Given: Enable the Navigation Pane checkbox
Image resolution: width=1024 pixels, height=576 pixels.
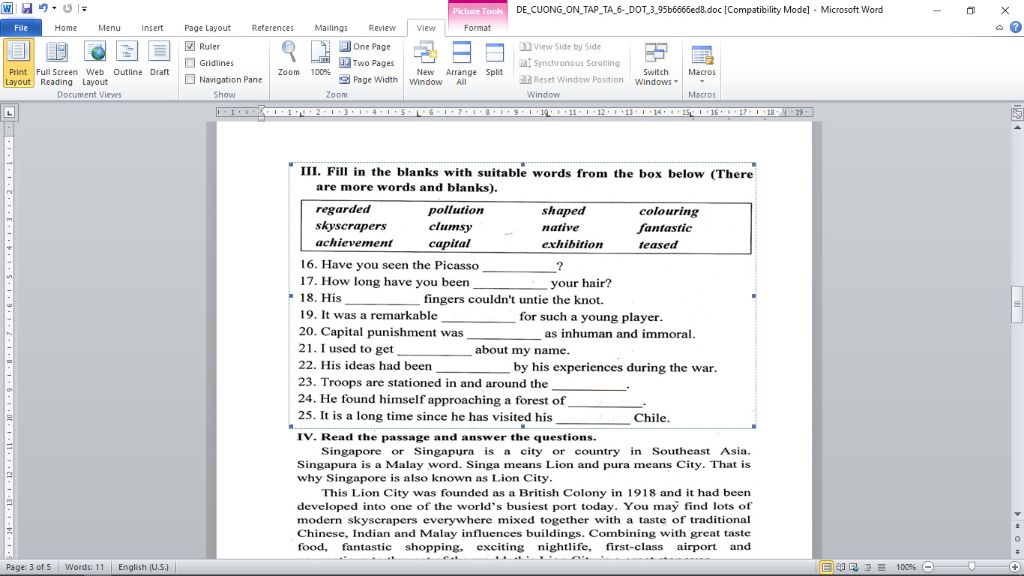Looking at the screenshot, I should click(190, 80).
